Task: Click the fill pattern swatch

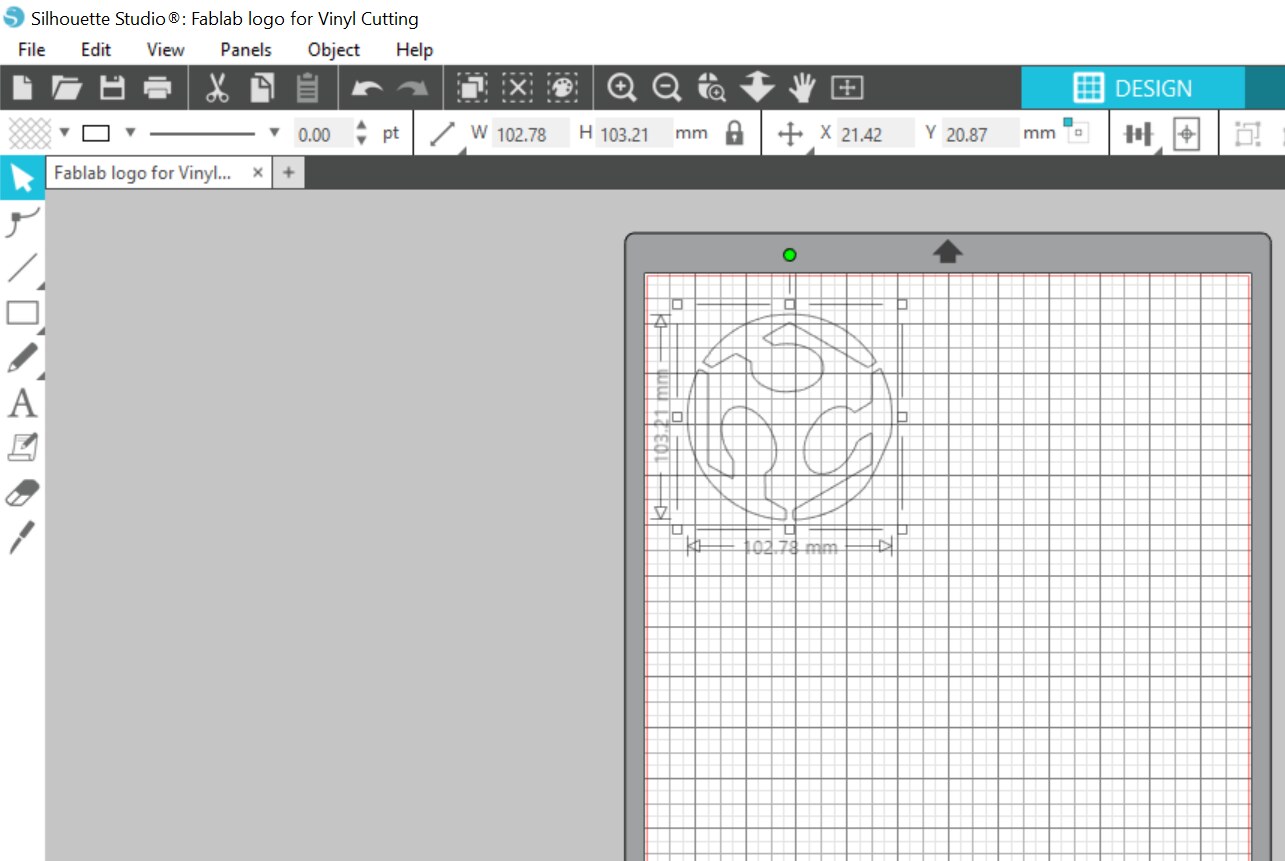Action: tap(29, 133)
